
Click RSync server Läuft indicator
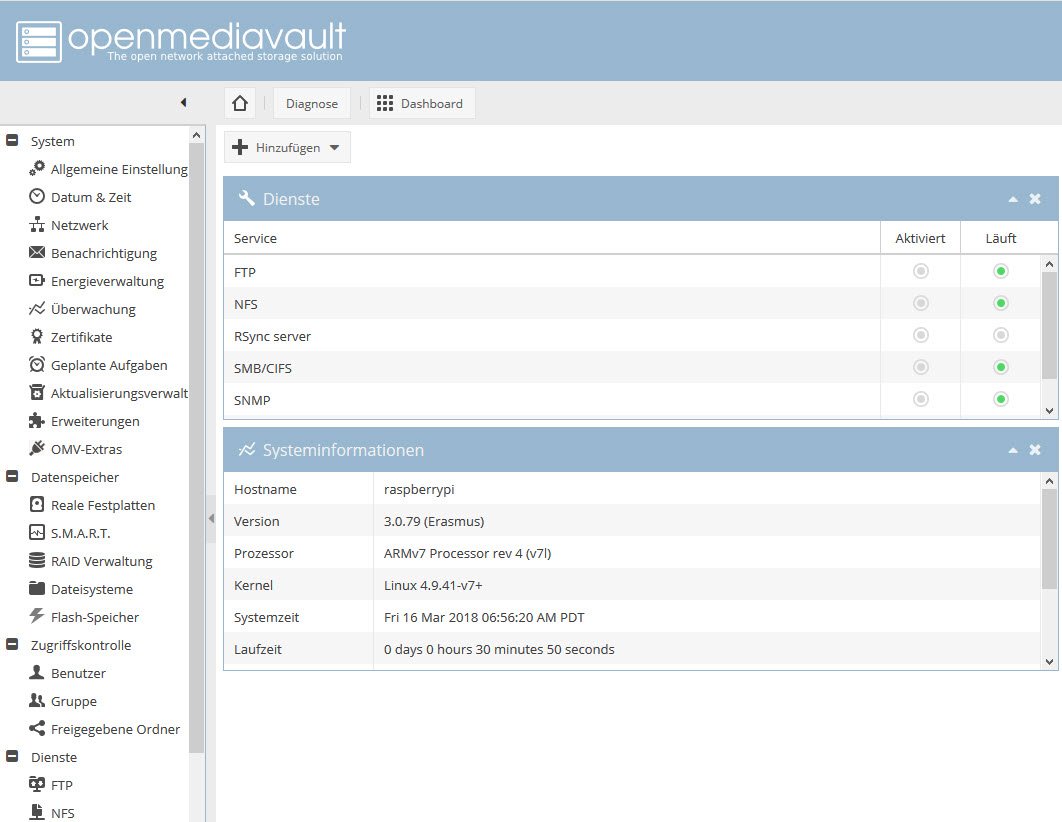tap(1000, 334)
